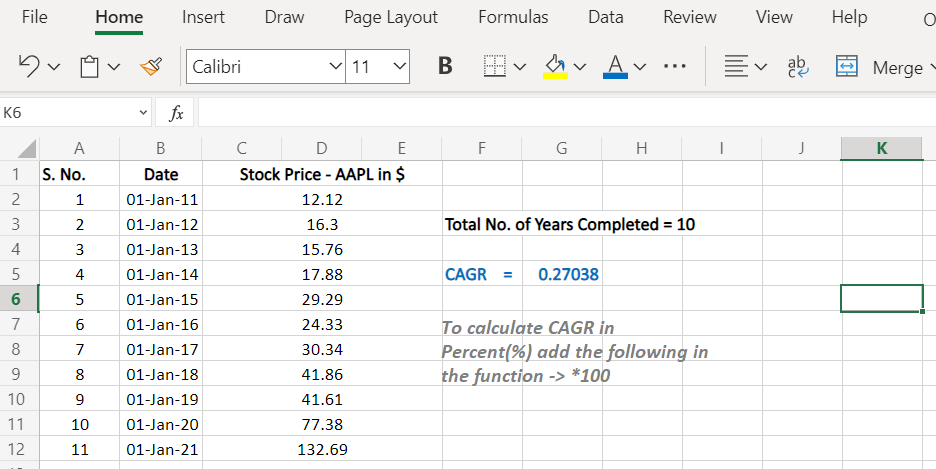Apply yellow fill color bucket
This screenshot has width=936, height=469.
(555, 67)
